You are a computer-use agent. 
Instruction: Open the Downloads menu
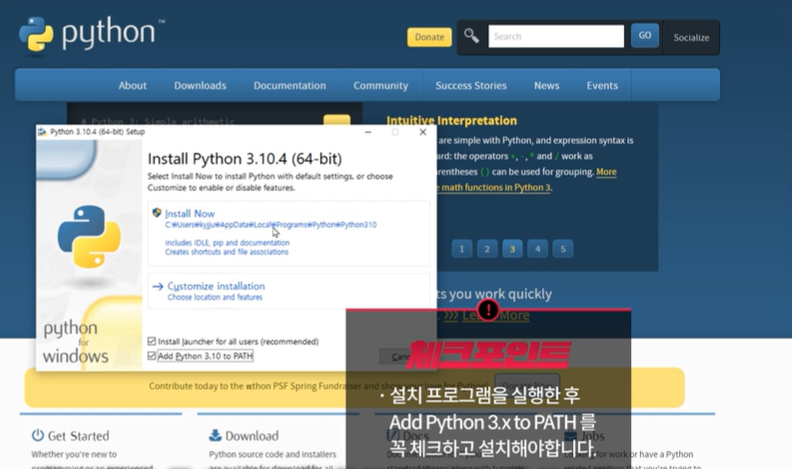click(200, 85)
